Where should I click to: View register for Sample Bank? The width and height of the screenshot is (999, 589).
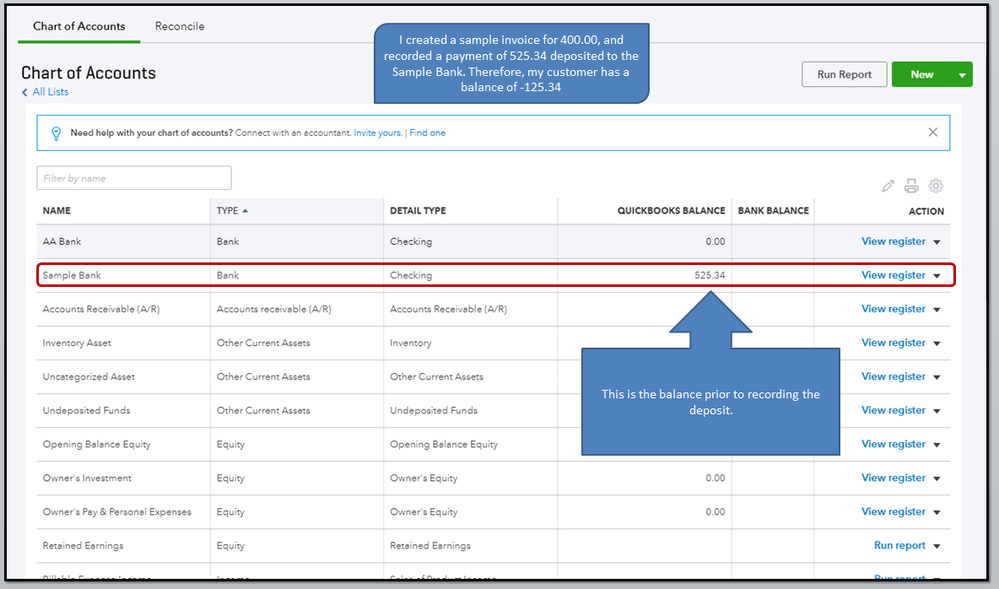coord(893,275)
